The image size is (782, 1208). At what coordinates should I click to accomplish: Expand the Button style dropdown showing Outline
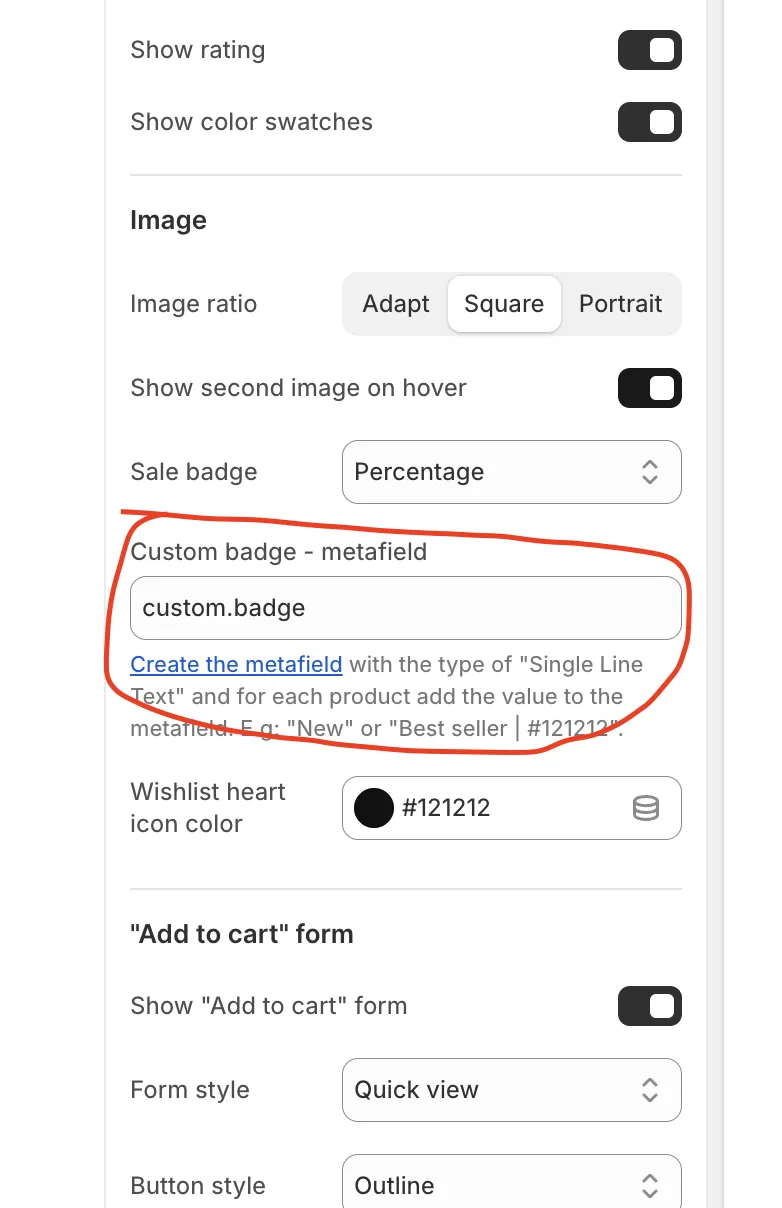point(511,1185)
